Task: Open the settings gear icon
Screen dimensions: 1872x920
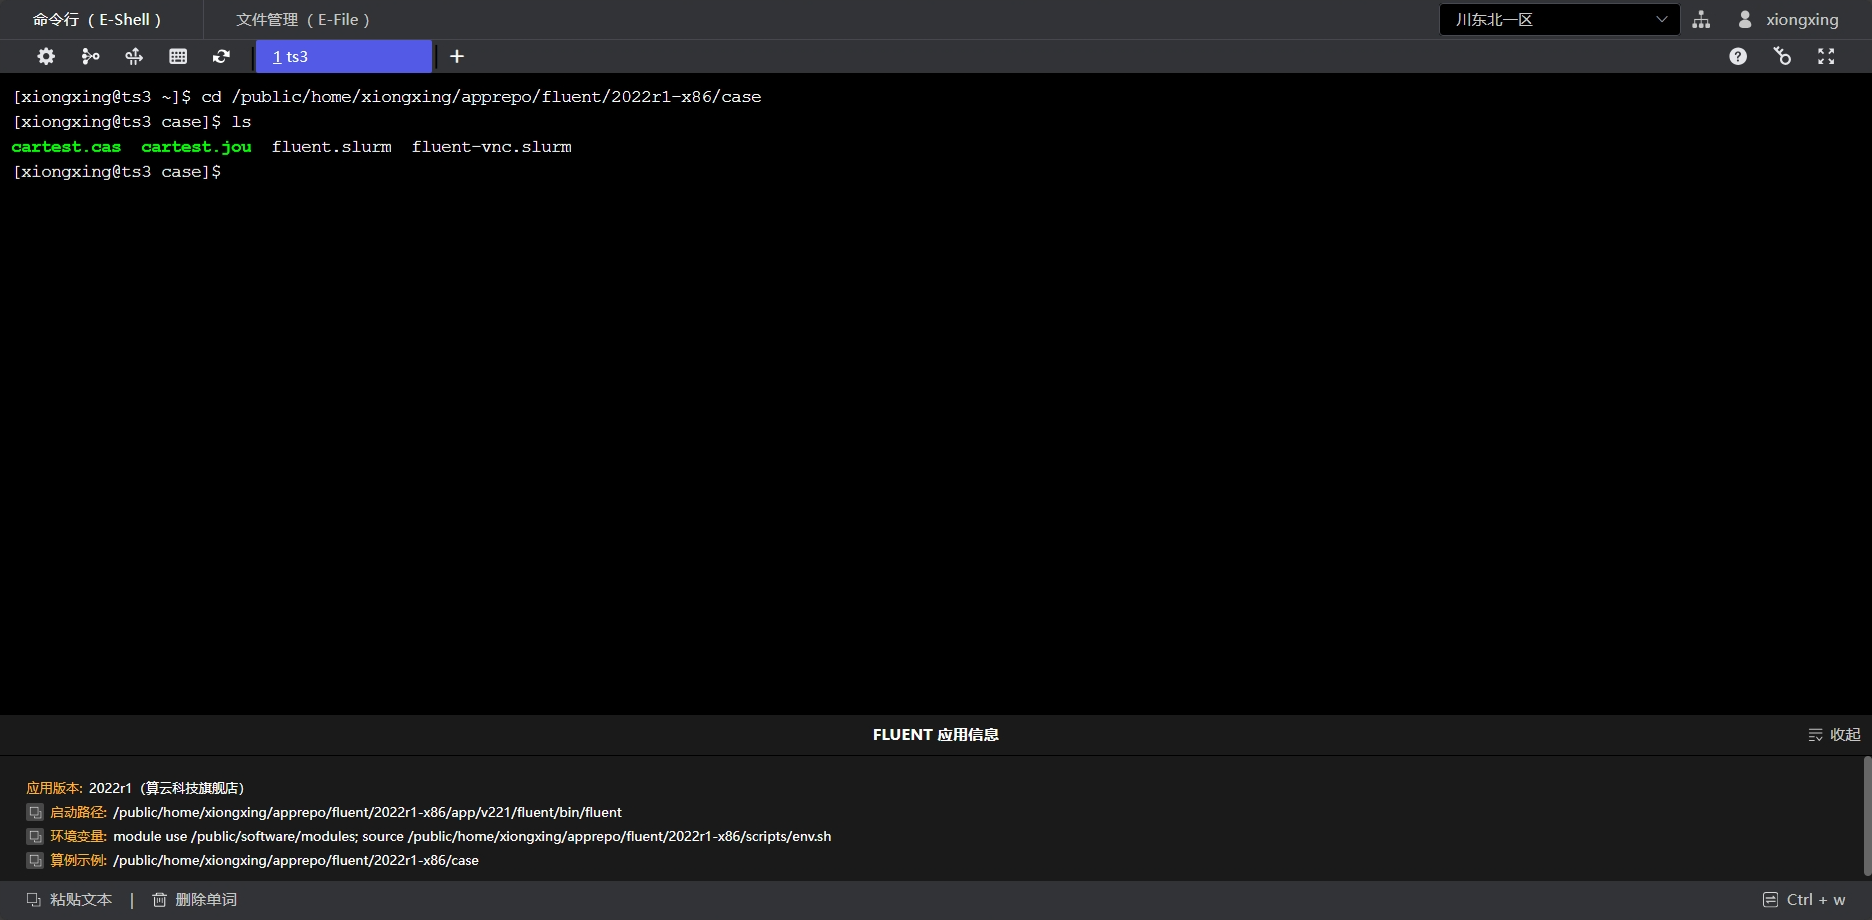Action: [46, 57]
